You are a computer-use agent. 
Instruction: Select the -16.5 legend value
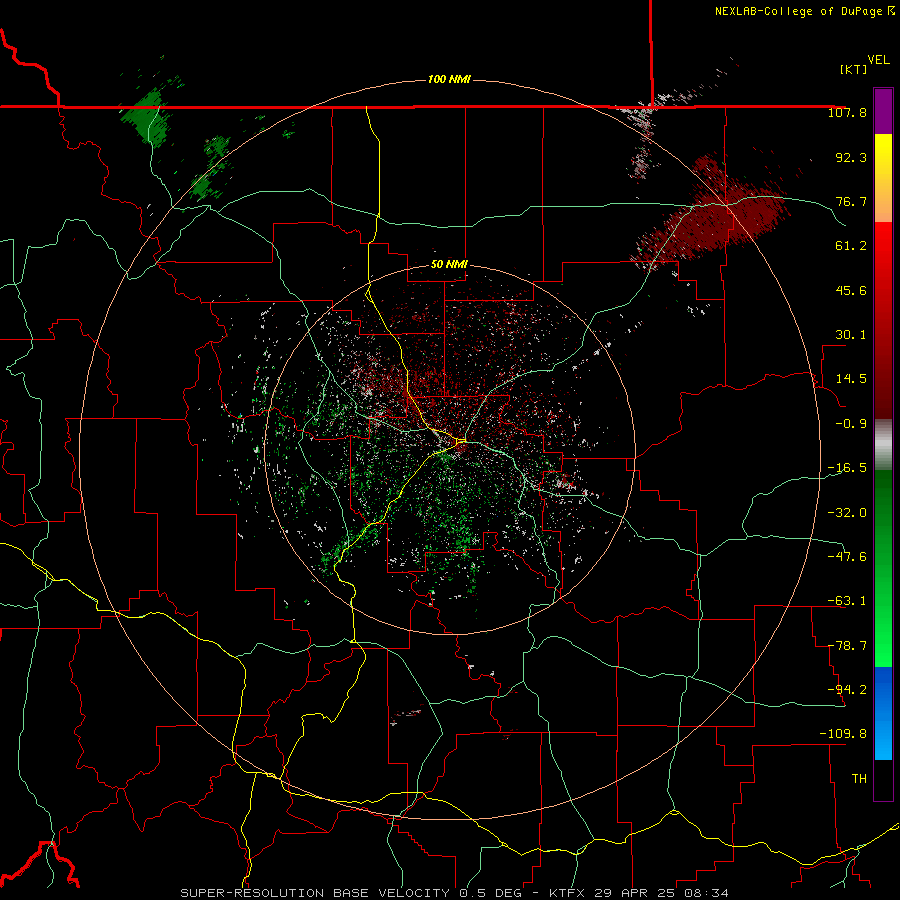pyautogui.click(x=847, y=468)
